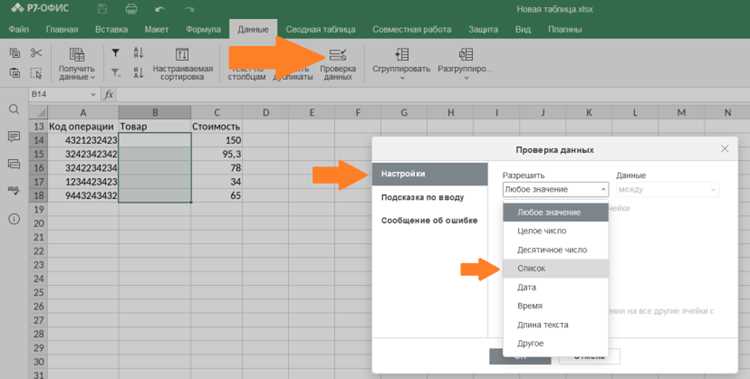The image size is (750, 379).
Task: Choose Время in dropdown list
Action: point(555,306)
